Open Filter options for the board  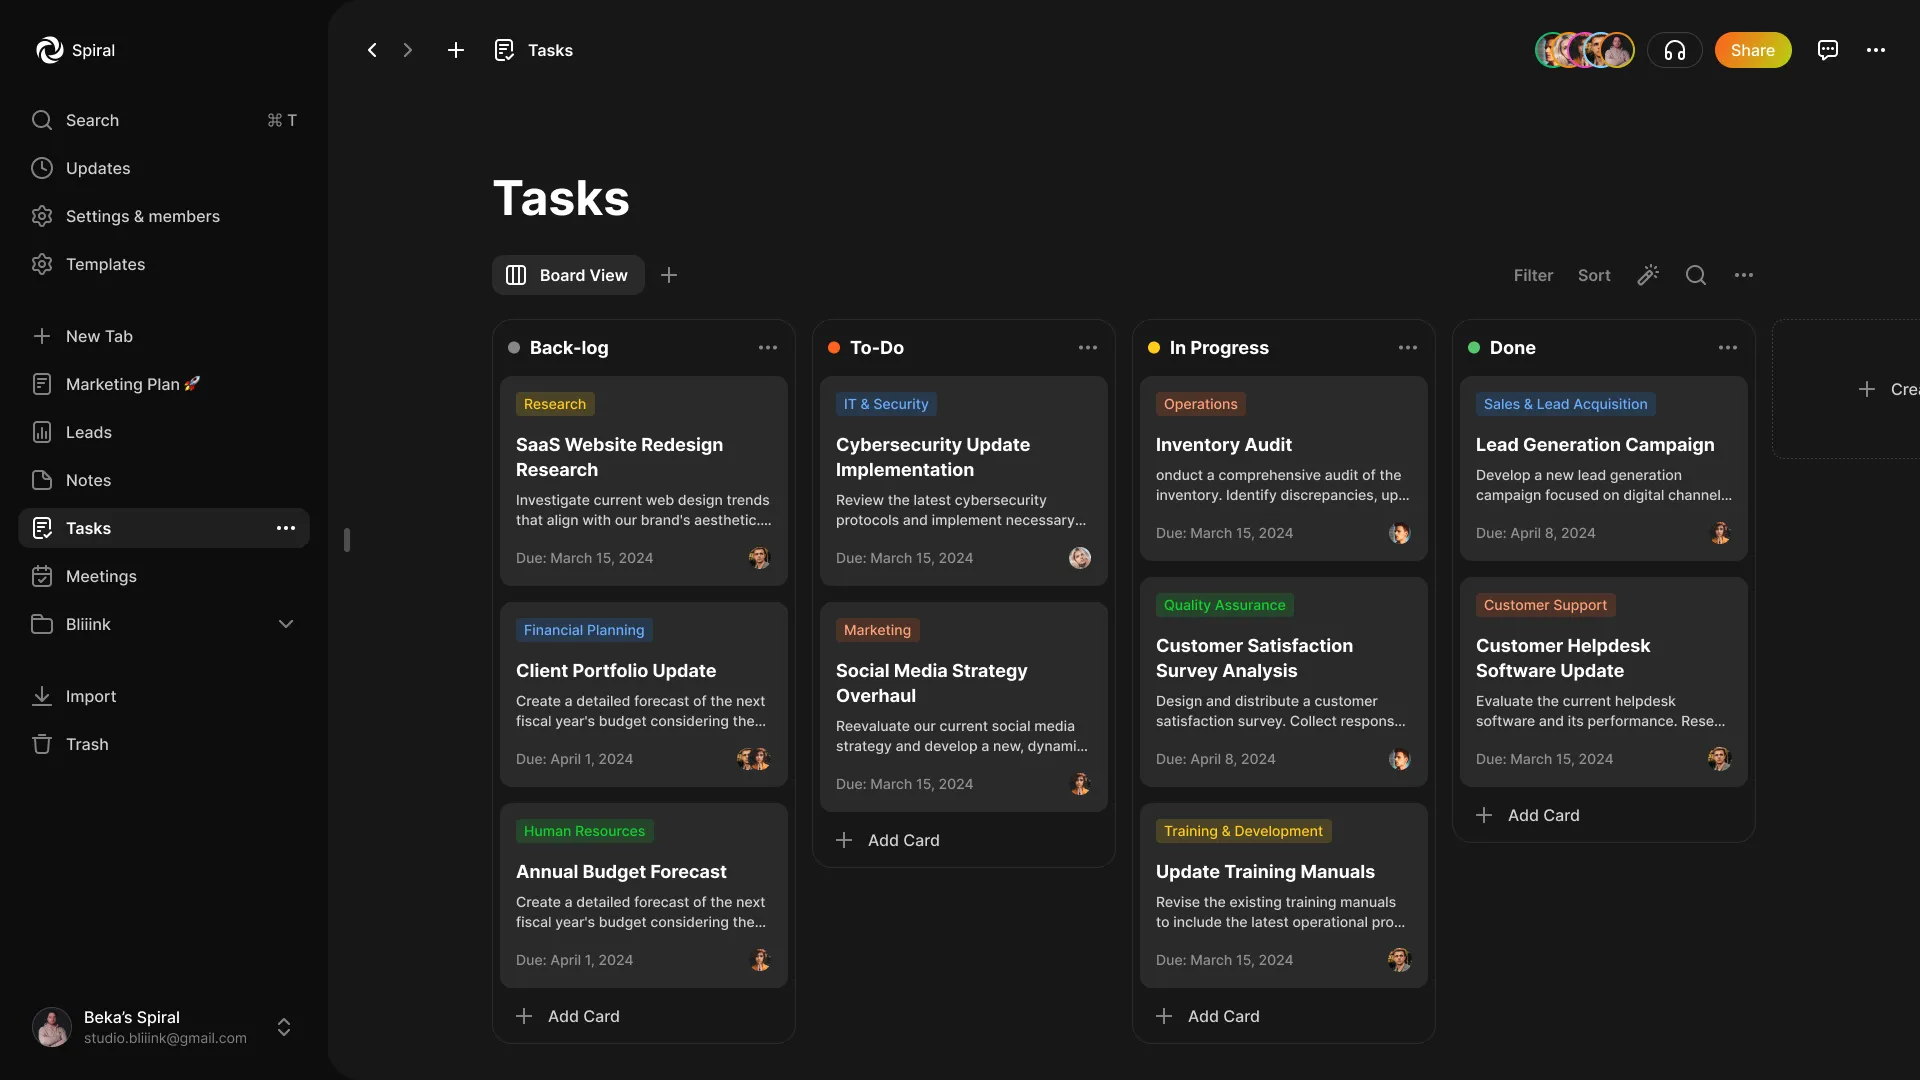1533,275
